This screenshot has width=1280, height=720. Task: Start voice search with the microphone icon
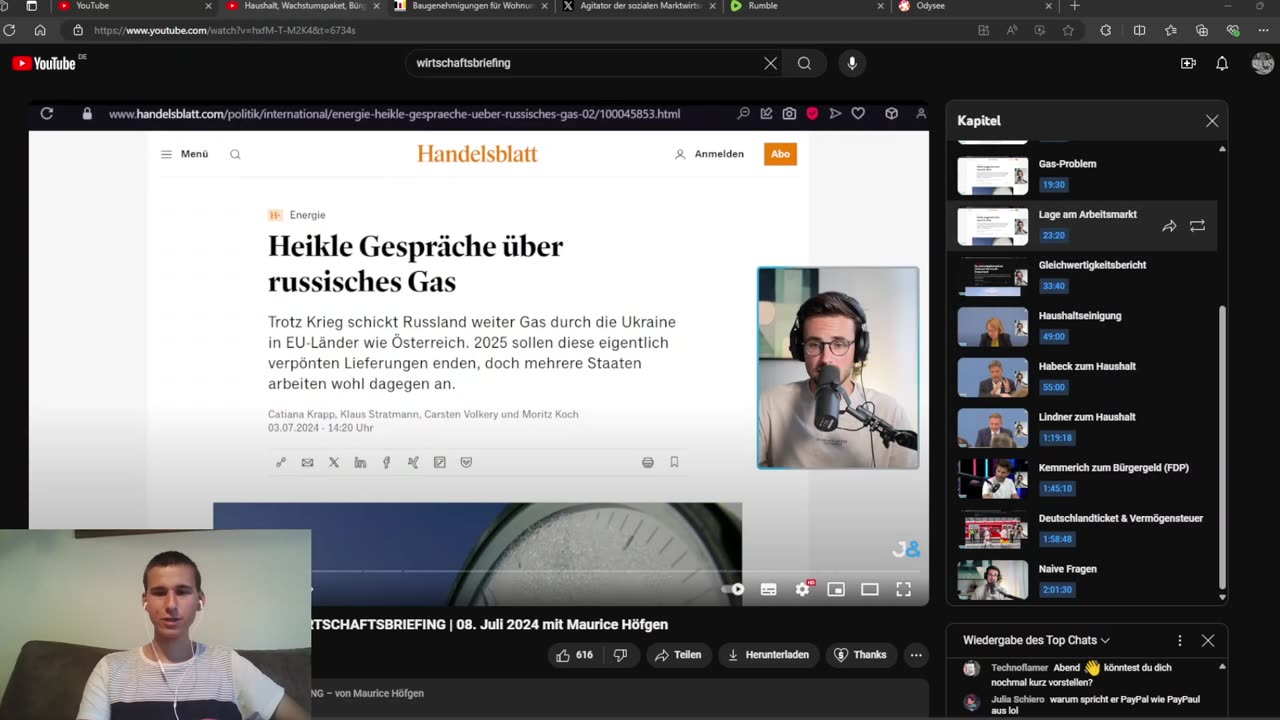point(852,63)
